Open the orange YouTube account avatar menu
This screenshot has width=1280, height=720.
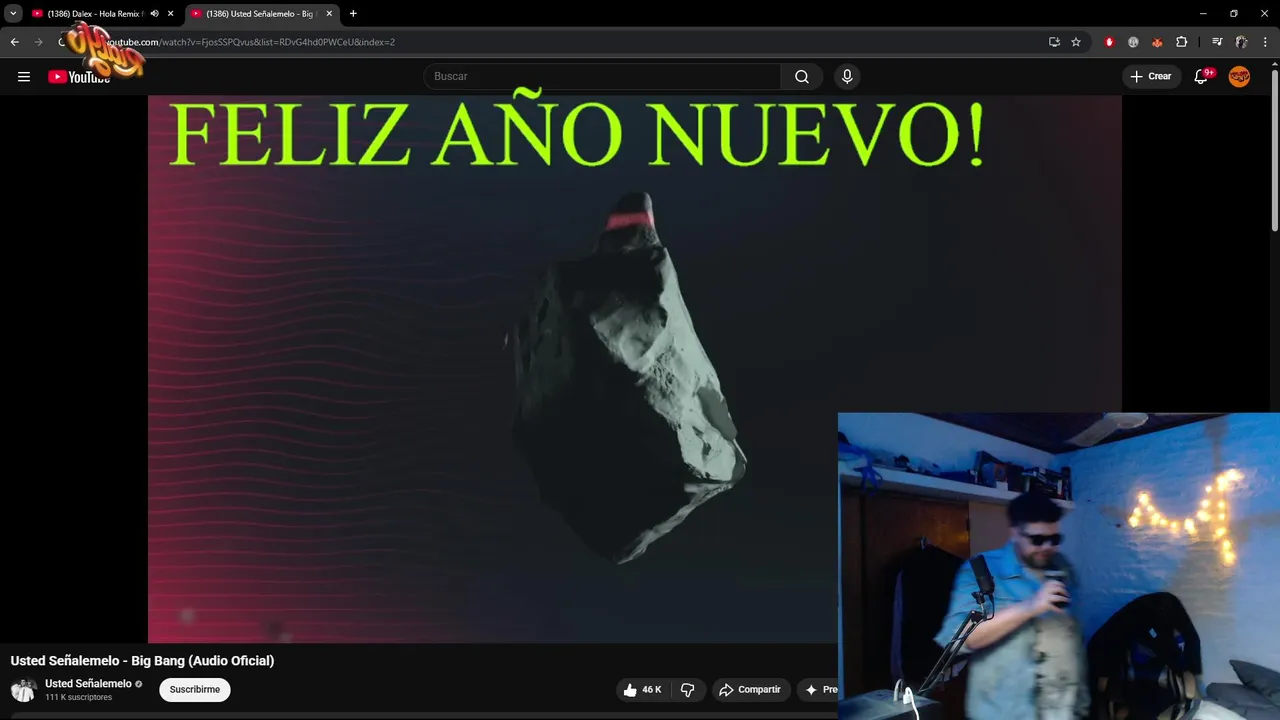[x=1239, y=76]
